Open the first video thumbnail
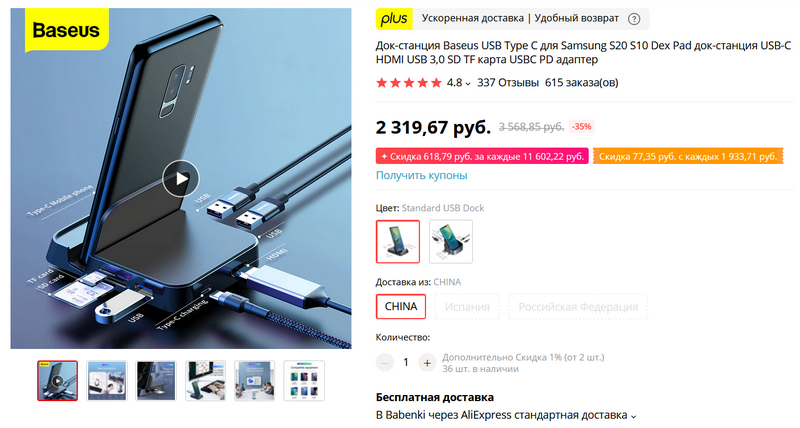 pyautogui.click(x=58, y=381)
